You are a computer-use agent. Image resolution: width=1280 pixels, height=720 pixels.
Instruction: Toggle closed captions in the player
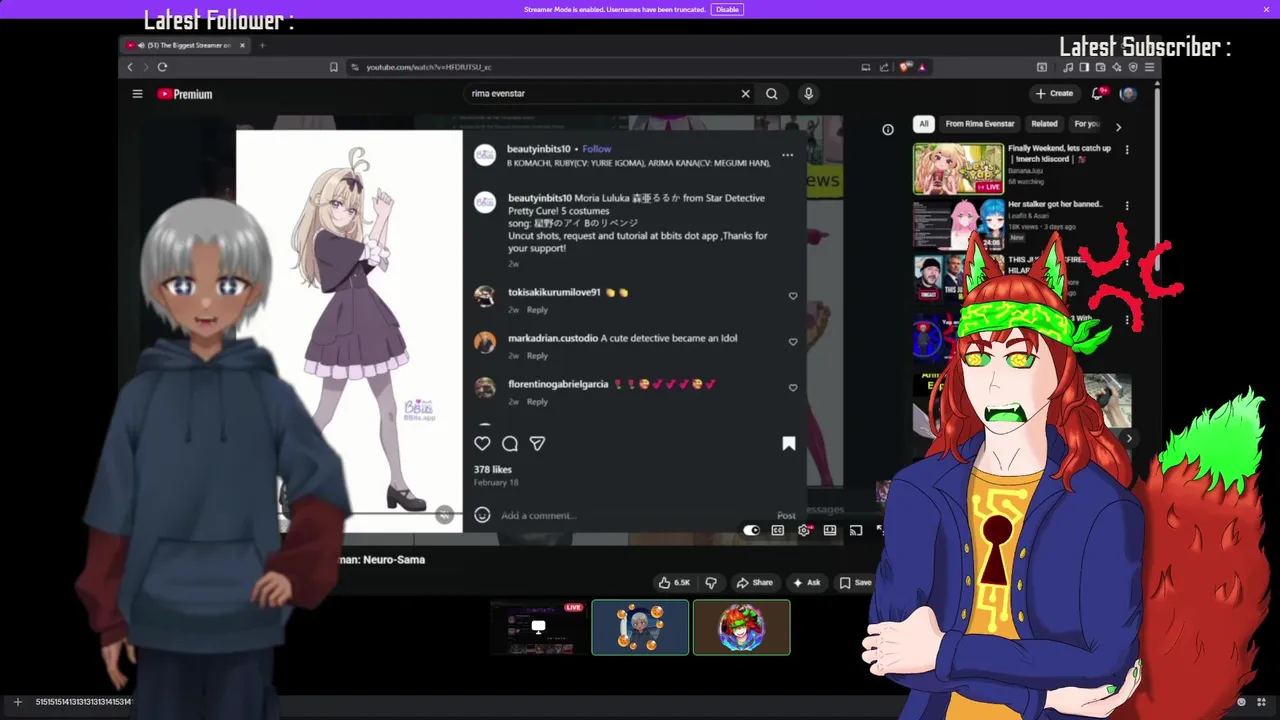point(778,530)
